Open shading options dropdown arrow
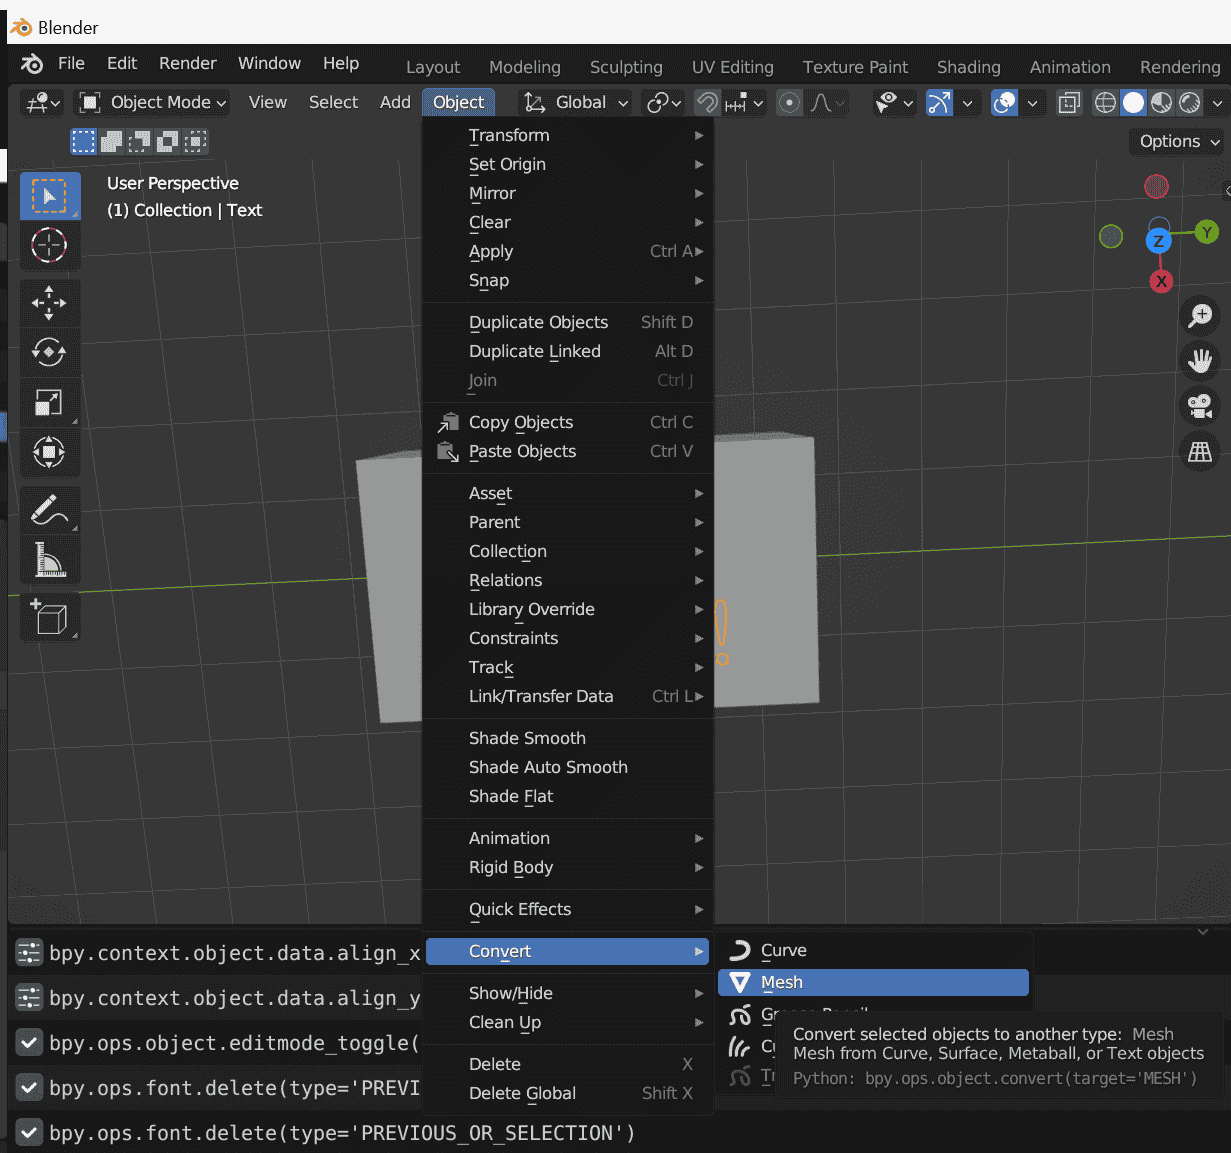The width and height of the screenshot is (1231, 1153). click(1217, 102)
